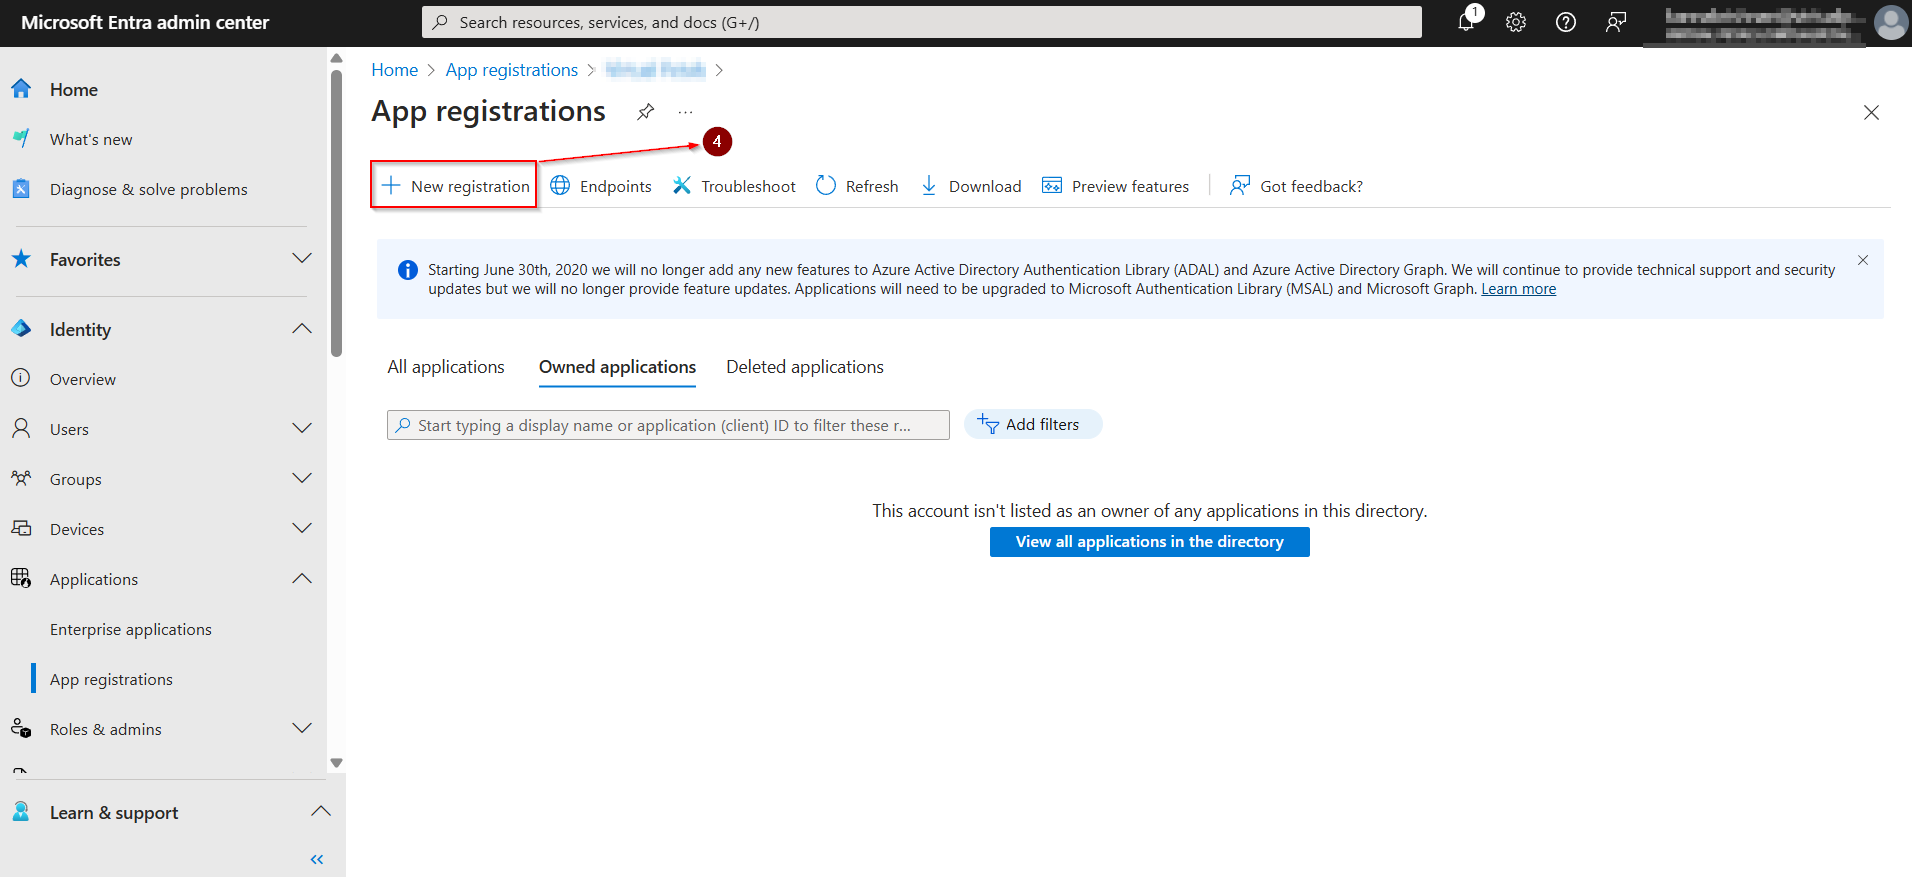Collapse the Learn & support section
Image resolution: width=1912 pixels, height=877 pixels.
coord(320,811)
